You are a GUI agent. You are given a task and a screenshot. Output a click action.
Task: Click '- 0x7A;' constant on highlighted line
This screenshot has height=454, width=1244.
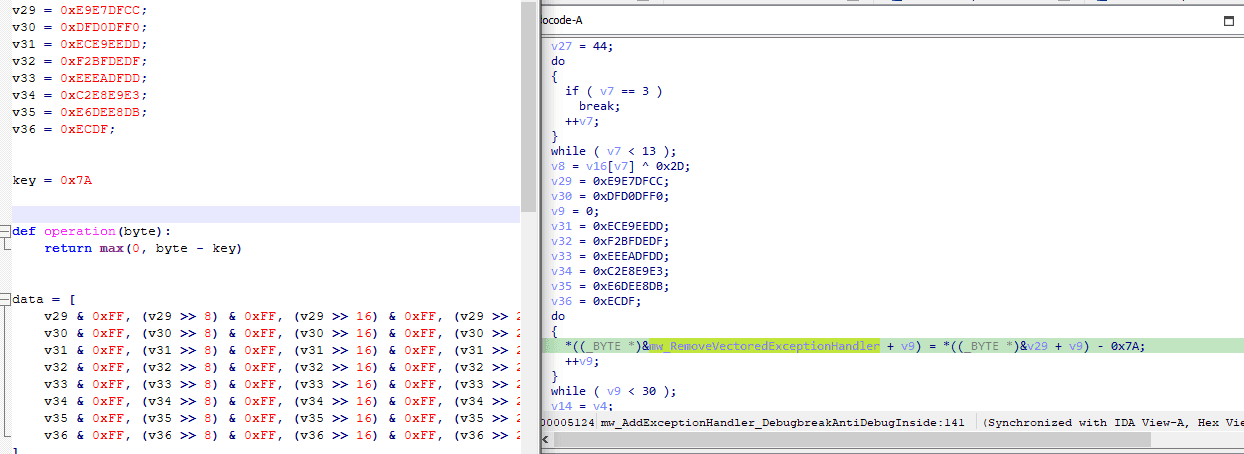click(1120, 346)
